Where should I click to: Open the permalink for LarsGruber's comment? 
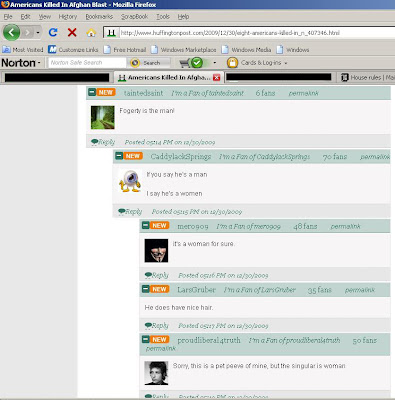click(x=360, y=290)
